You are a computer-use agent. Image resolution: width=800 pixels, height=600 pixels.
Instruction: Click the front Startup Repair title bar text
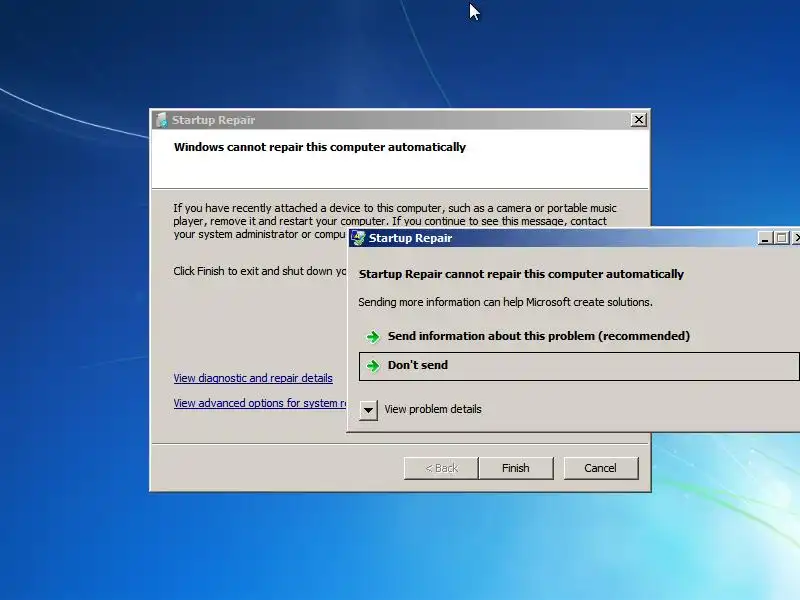pos(410,238)
